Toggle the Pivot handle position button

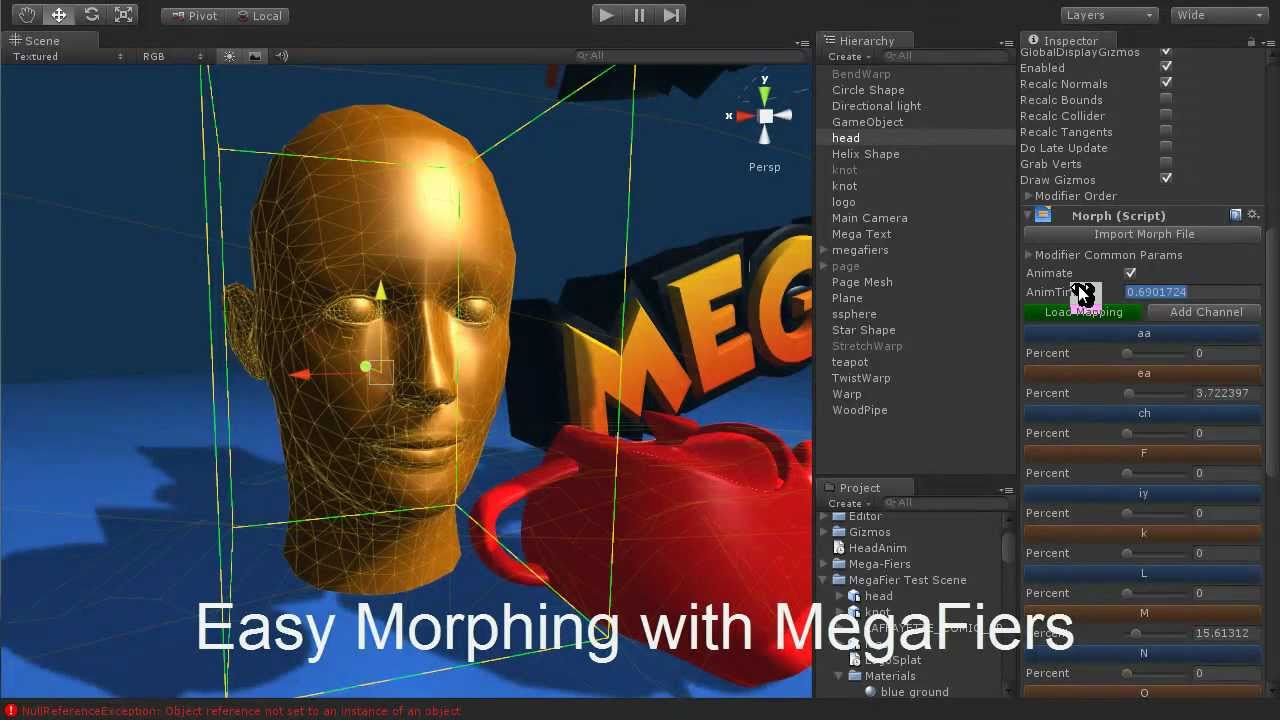tap(194, 15)
